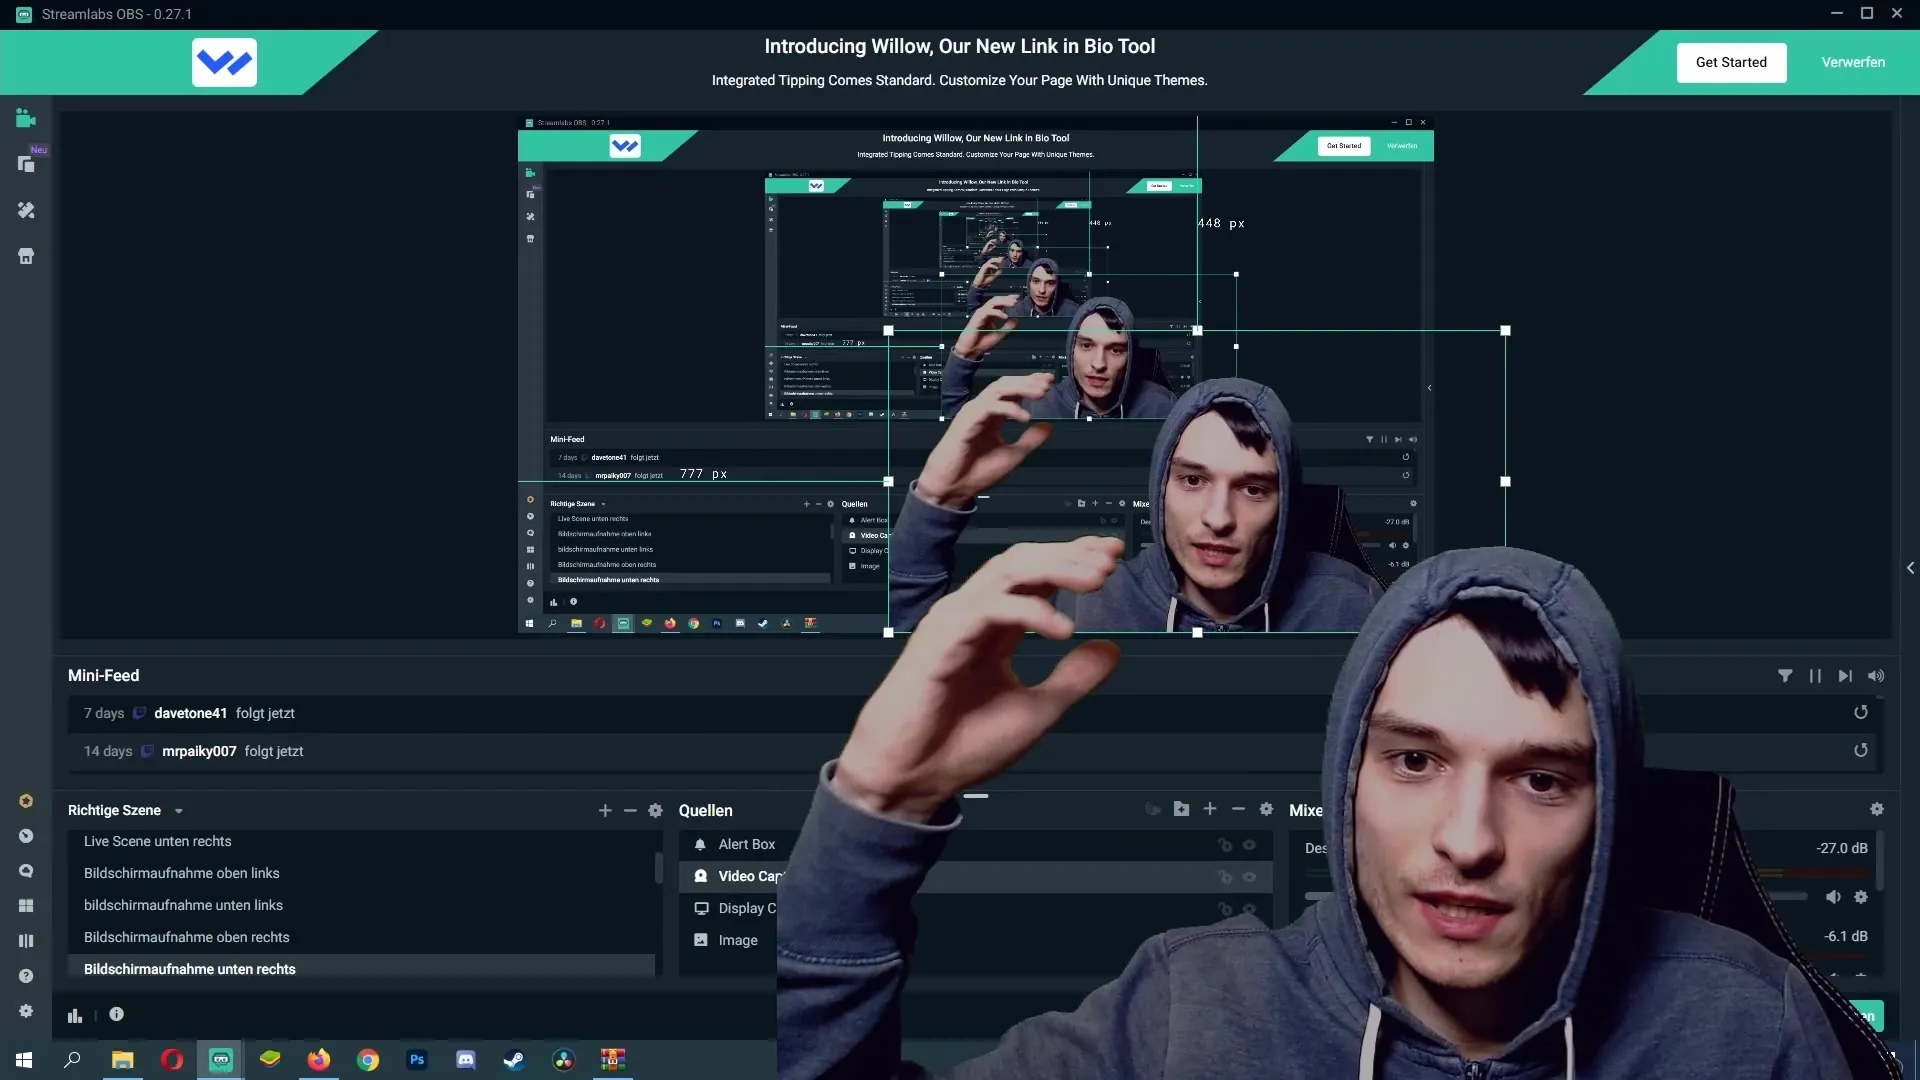Open Windows search in the taskbar
Screen dimensions: 1920x1080
tap(72, 1060)
